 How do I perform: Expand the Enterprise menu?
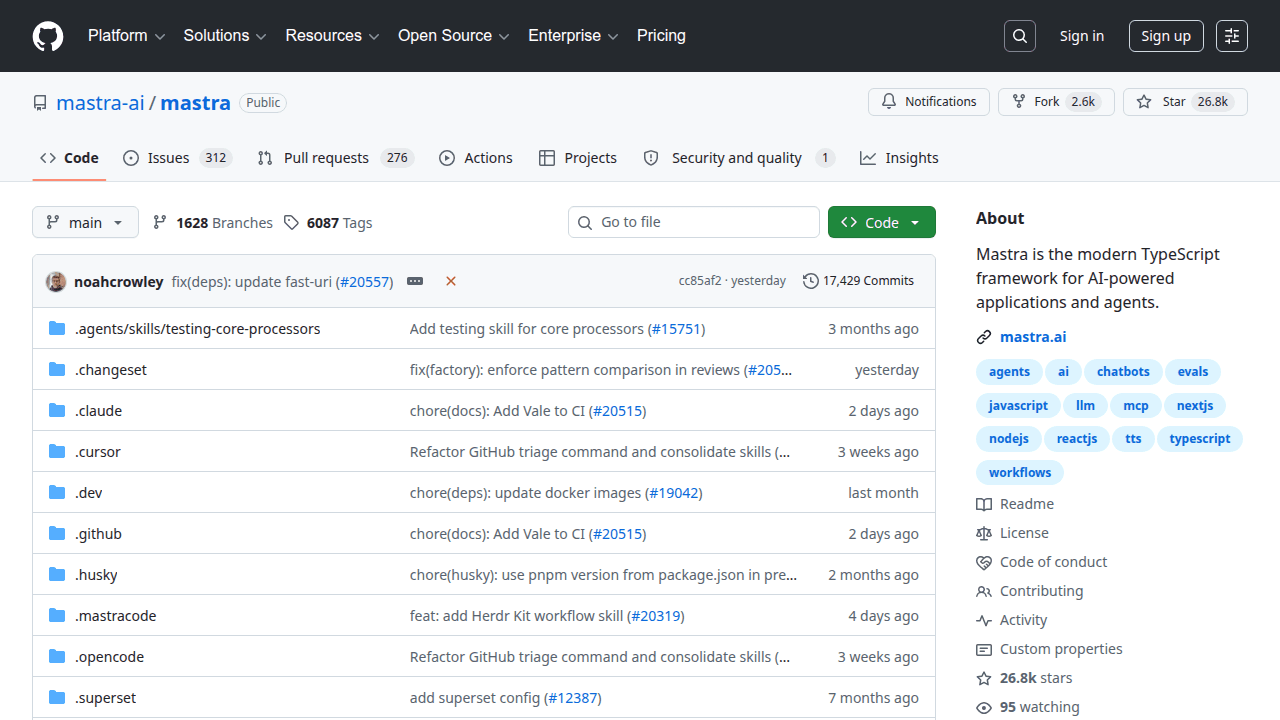[x=573, y=36]
